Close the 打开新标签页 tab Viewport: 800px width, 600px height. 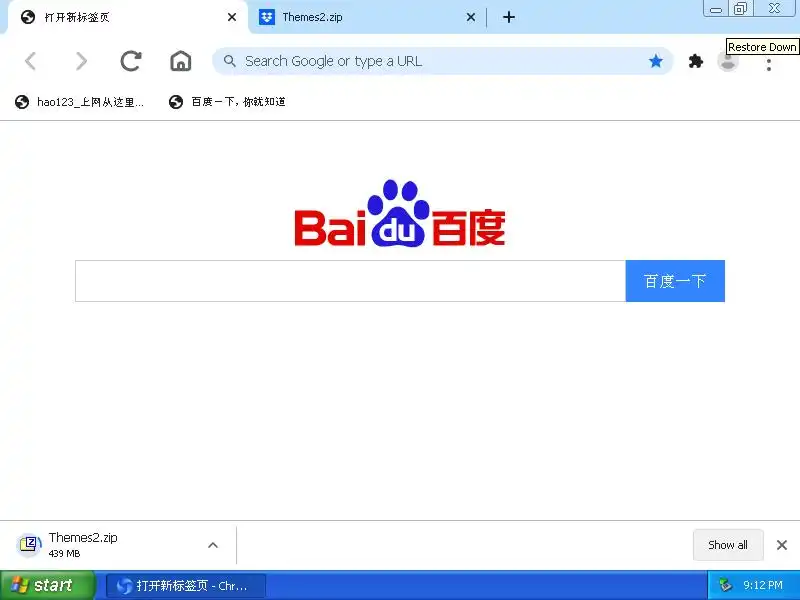click(x=232, y=17)
